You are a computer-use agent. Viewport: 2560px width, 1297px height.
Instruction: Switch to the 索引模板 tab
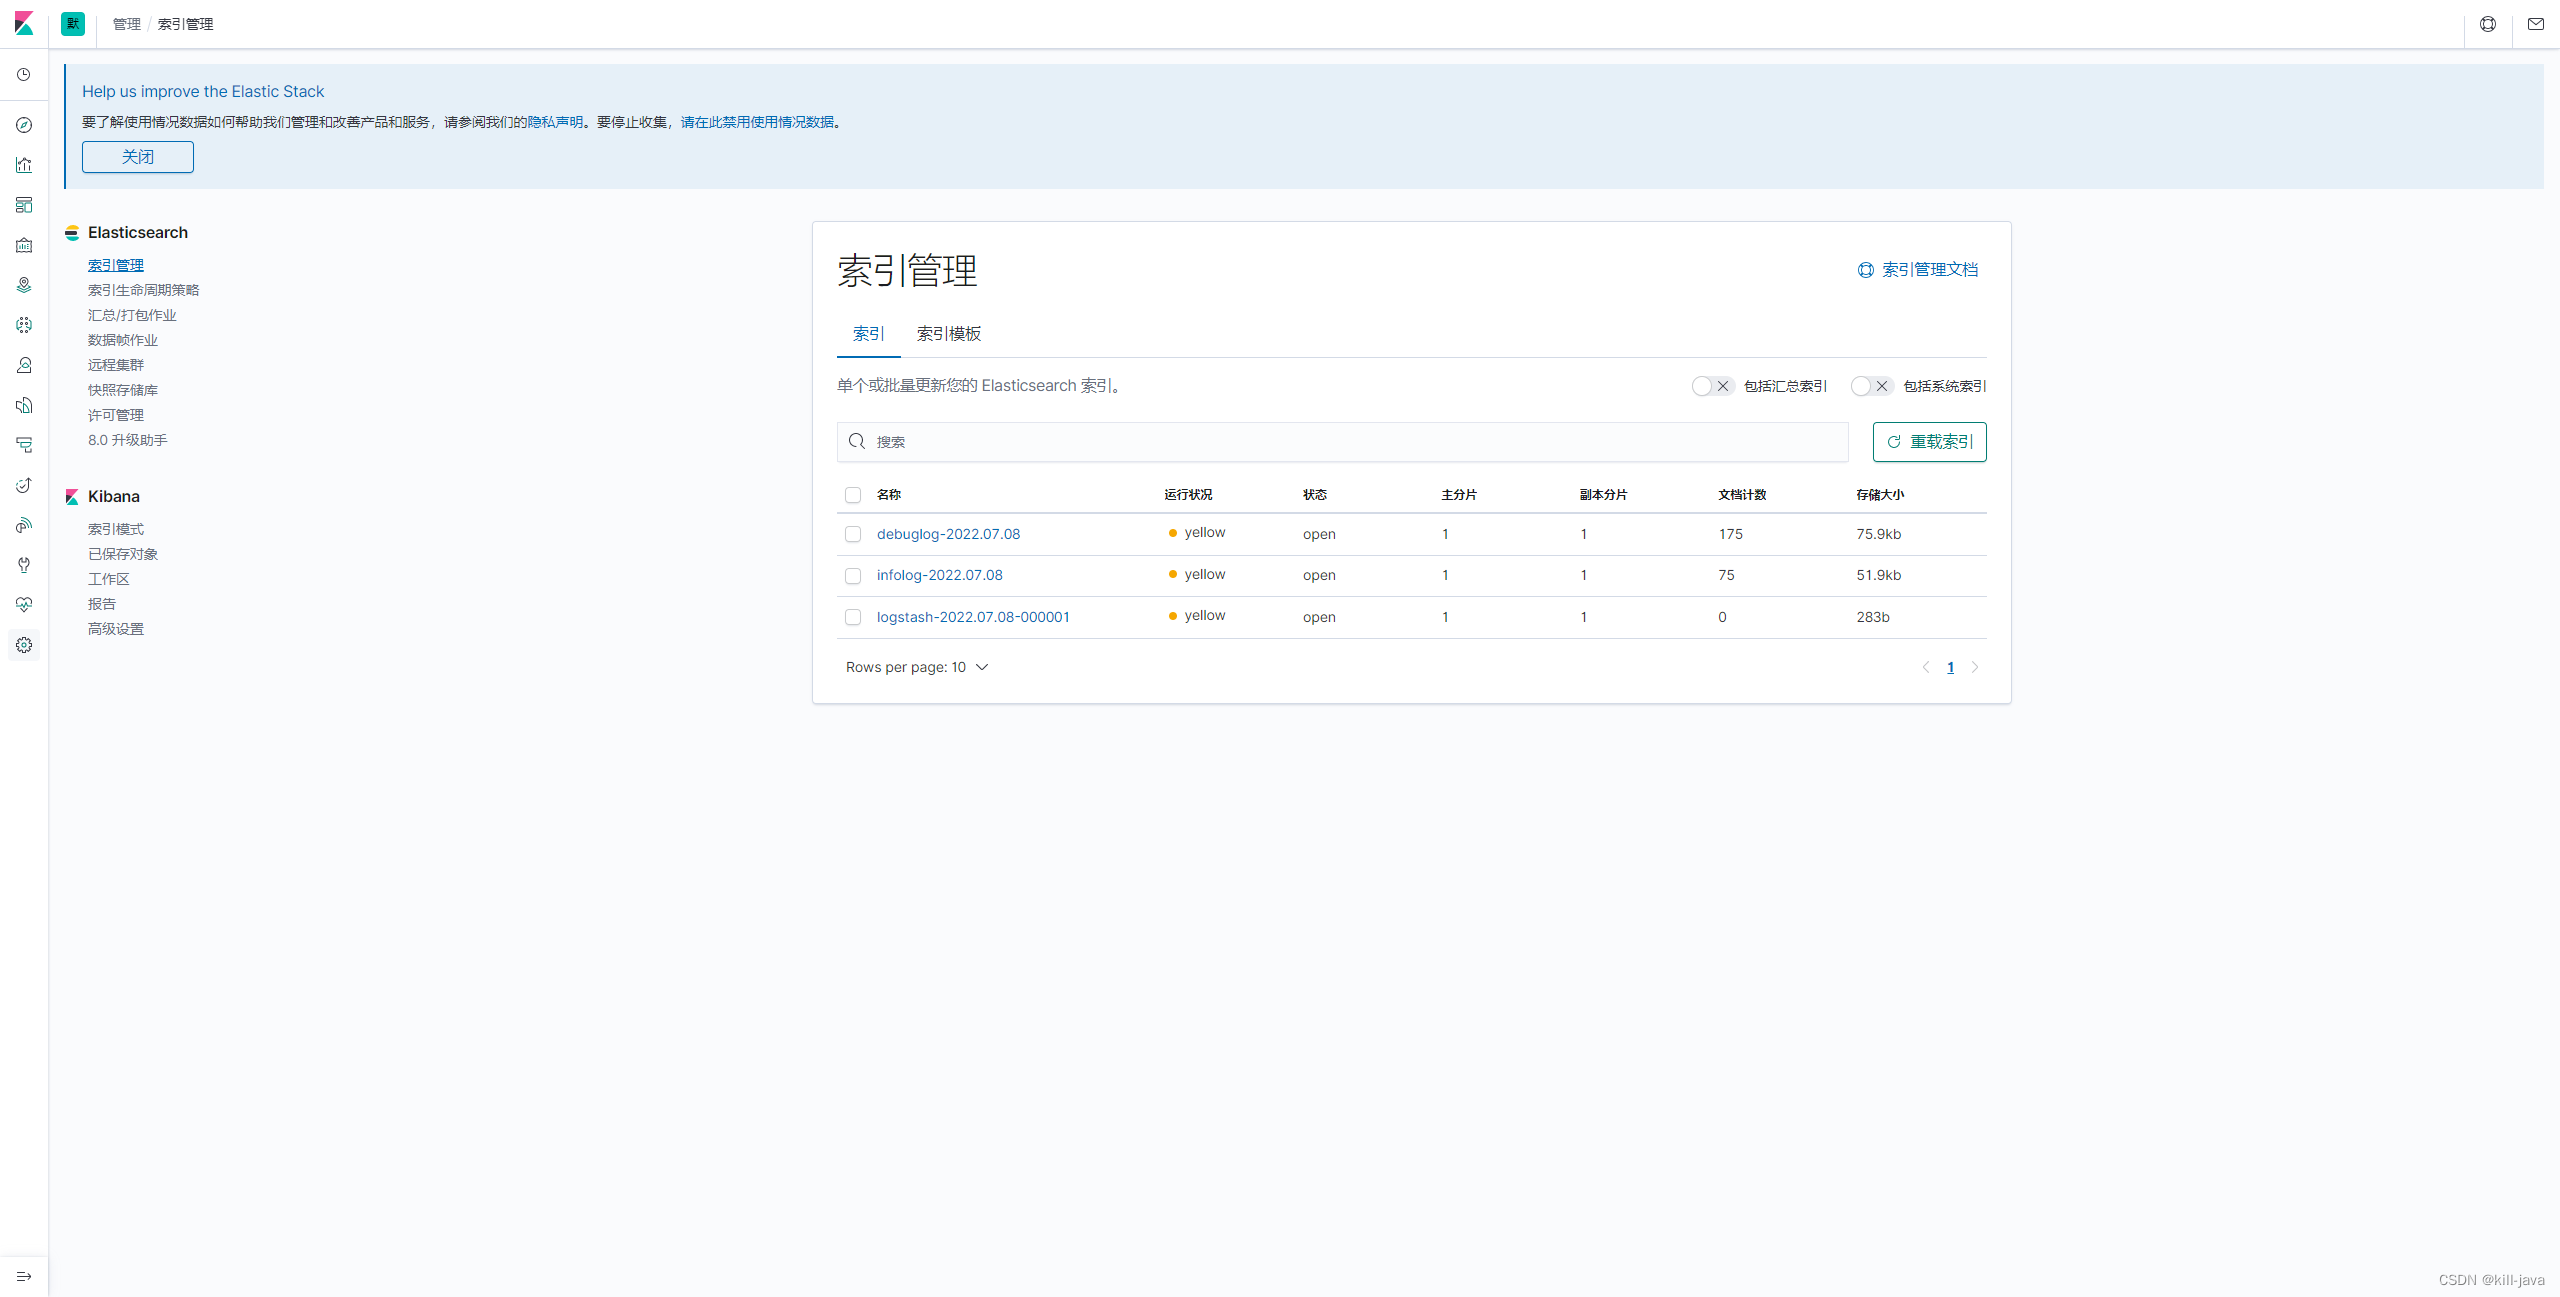[x=949, y=334]
